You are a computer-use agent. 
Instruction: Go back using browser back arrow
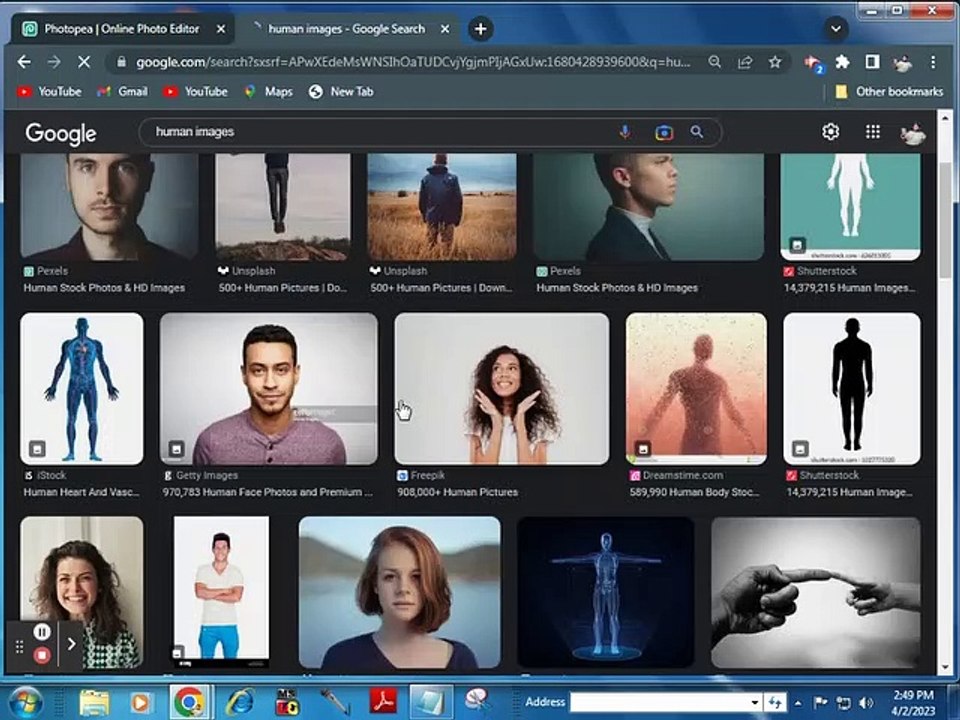[24, 62]
